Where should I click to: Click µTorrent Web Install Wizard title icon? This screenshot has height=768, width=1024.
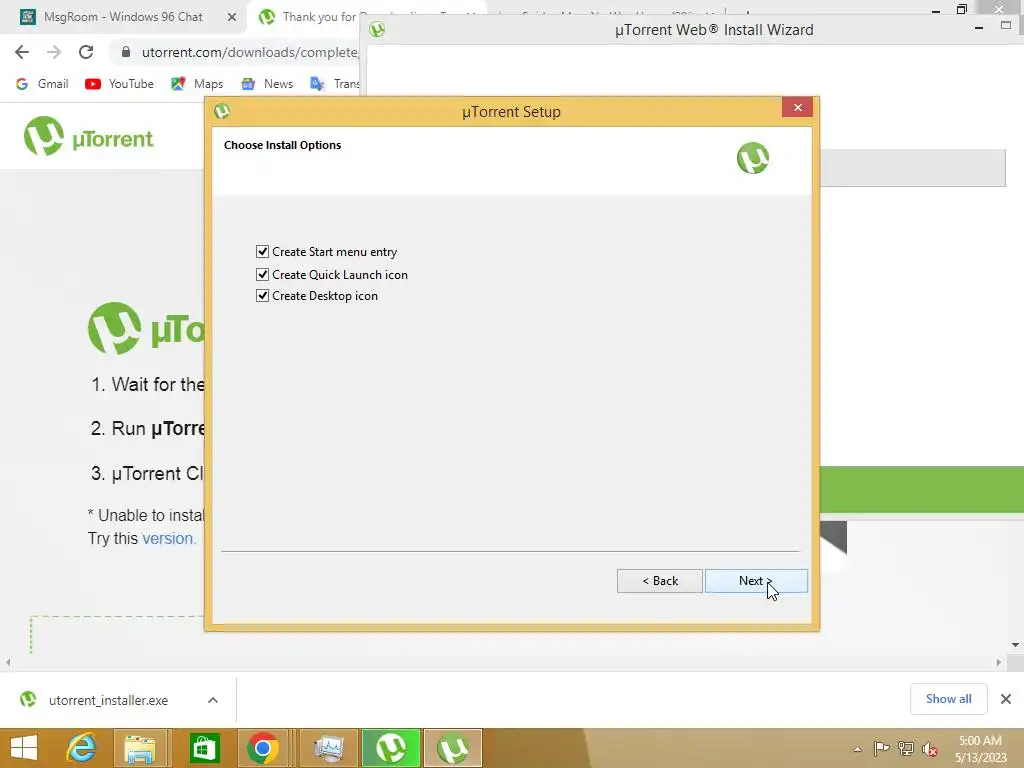click(377, 29)
